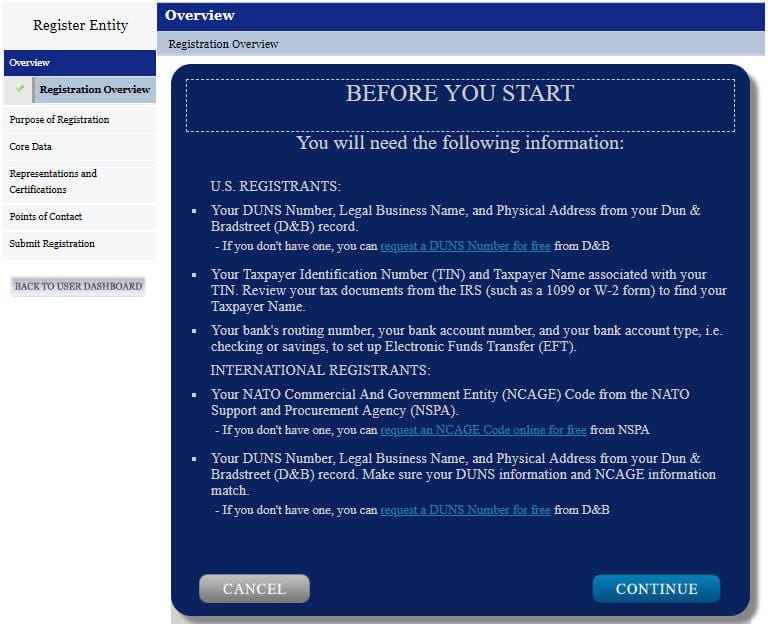Click the Register Entity title
Image resolution: width=768 pixels, height=624 pixels.
80,25
